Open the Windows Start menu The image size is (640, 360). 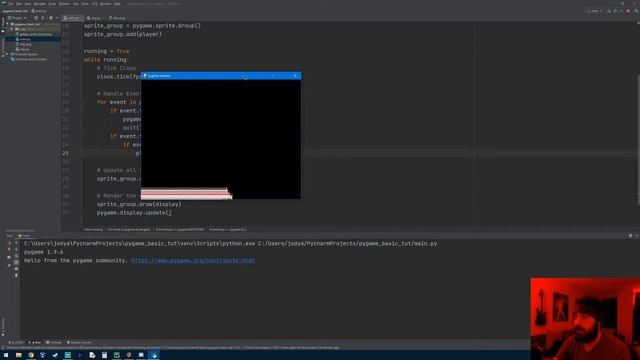[6, 355]
